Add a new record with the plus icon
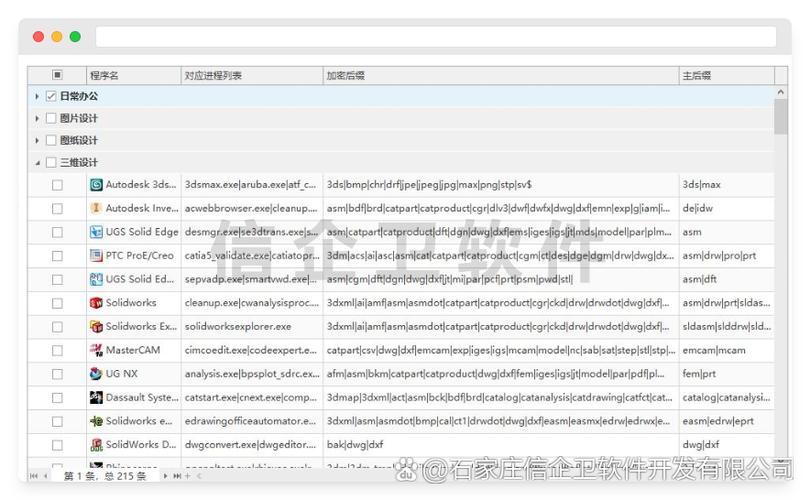Screen dimensions: 810x500 188,476
